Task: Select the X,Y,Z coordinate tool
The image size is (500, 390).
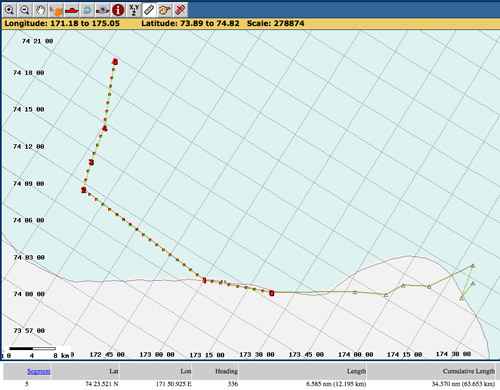Action: [x=134, y=10]
